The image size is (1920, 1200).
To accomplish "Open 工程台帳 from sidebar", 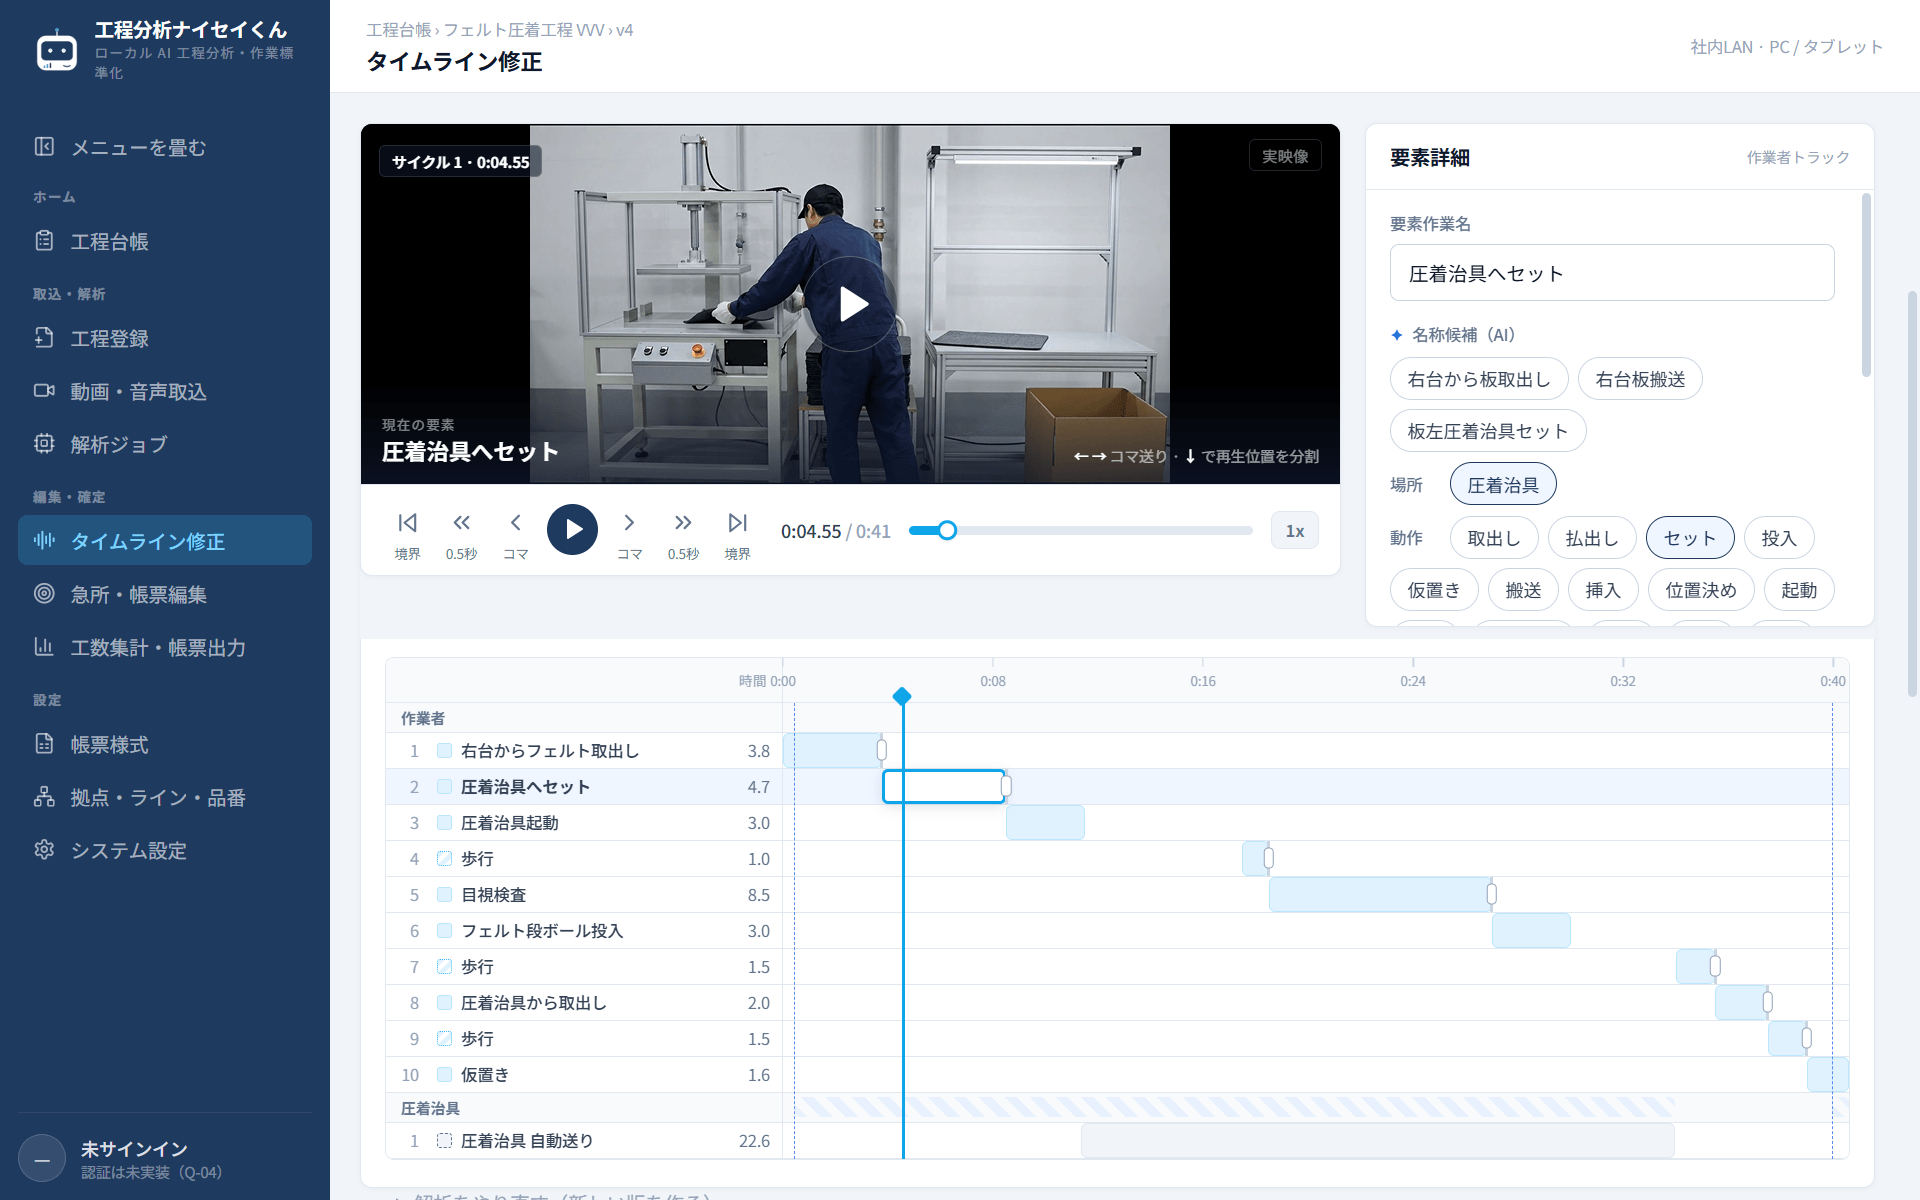I will [165, 241].
